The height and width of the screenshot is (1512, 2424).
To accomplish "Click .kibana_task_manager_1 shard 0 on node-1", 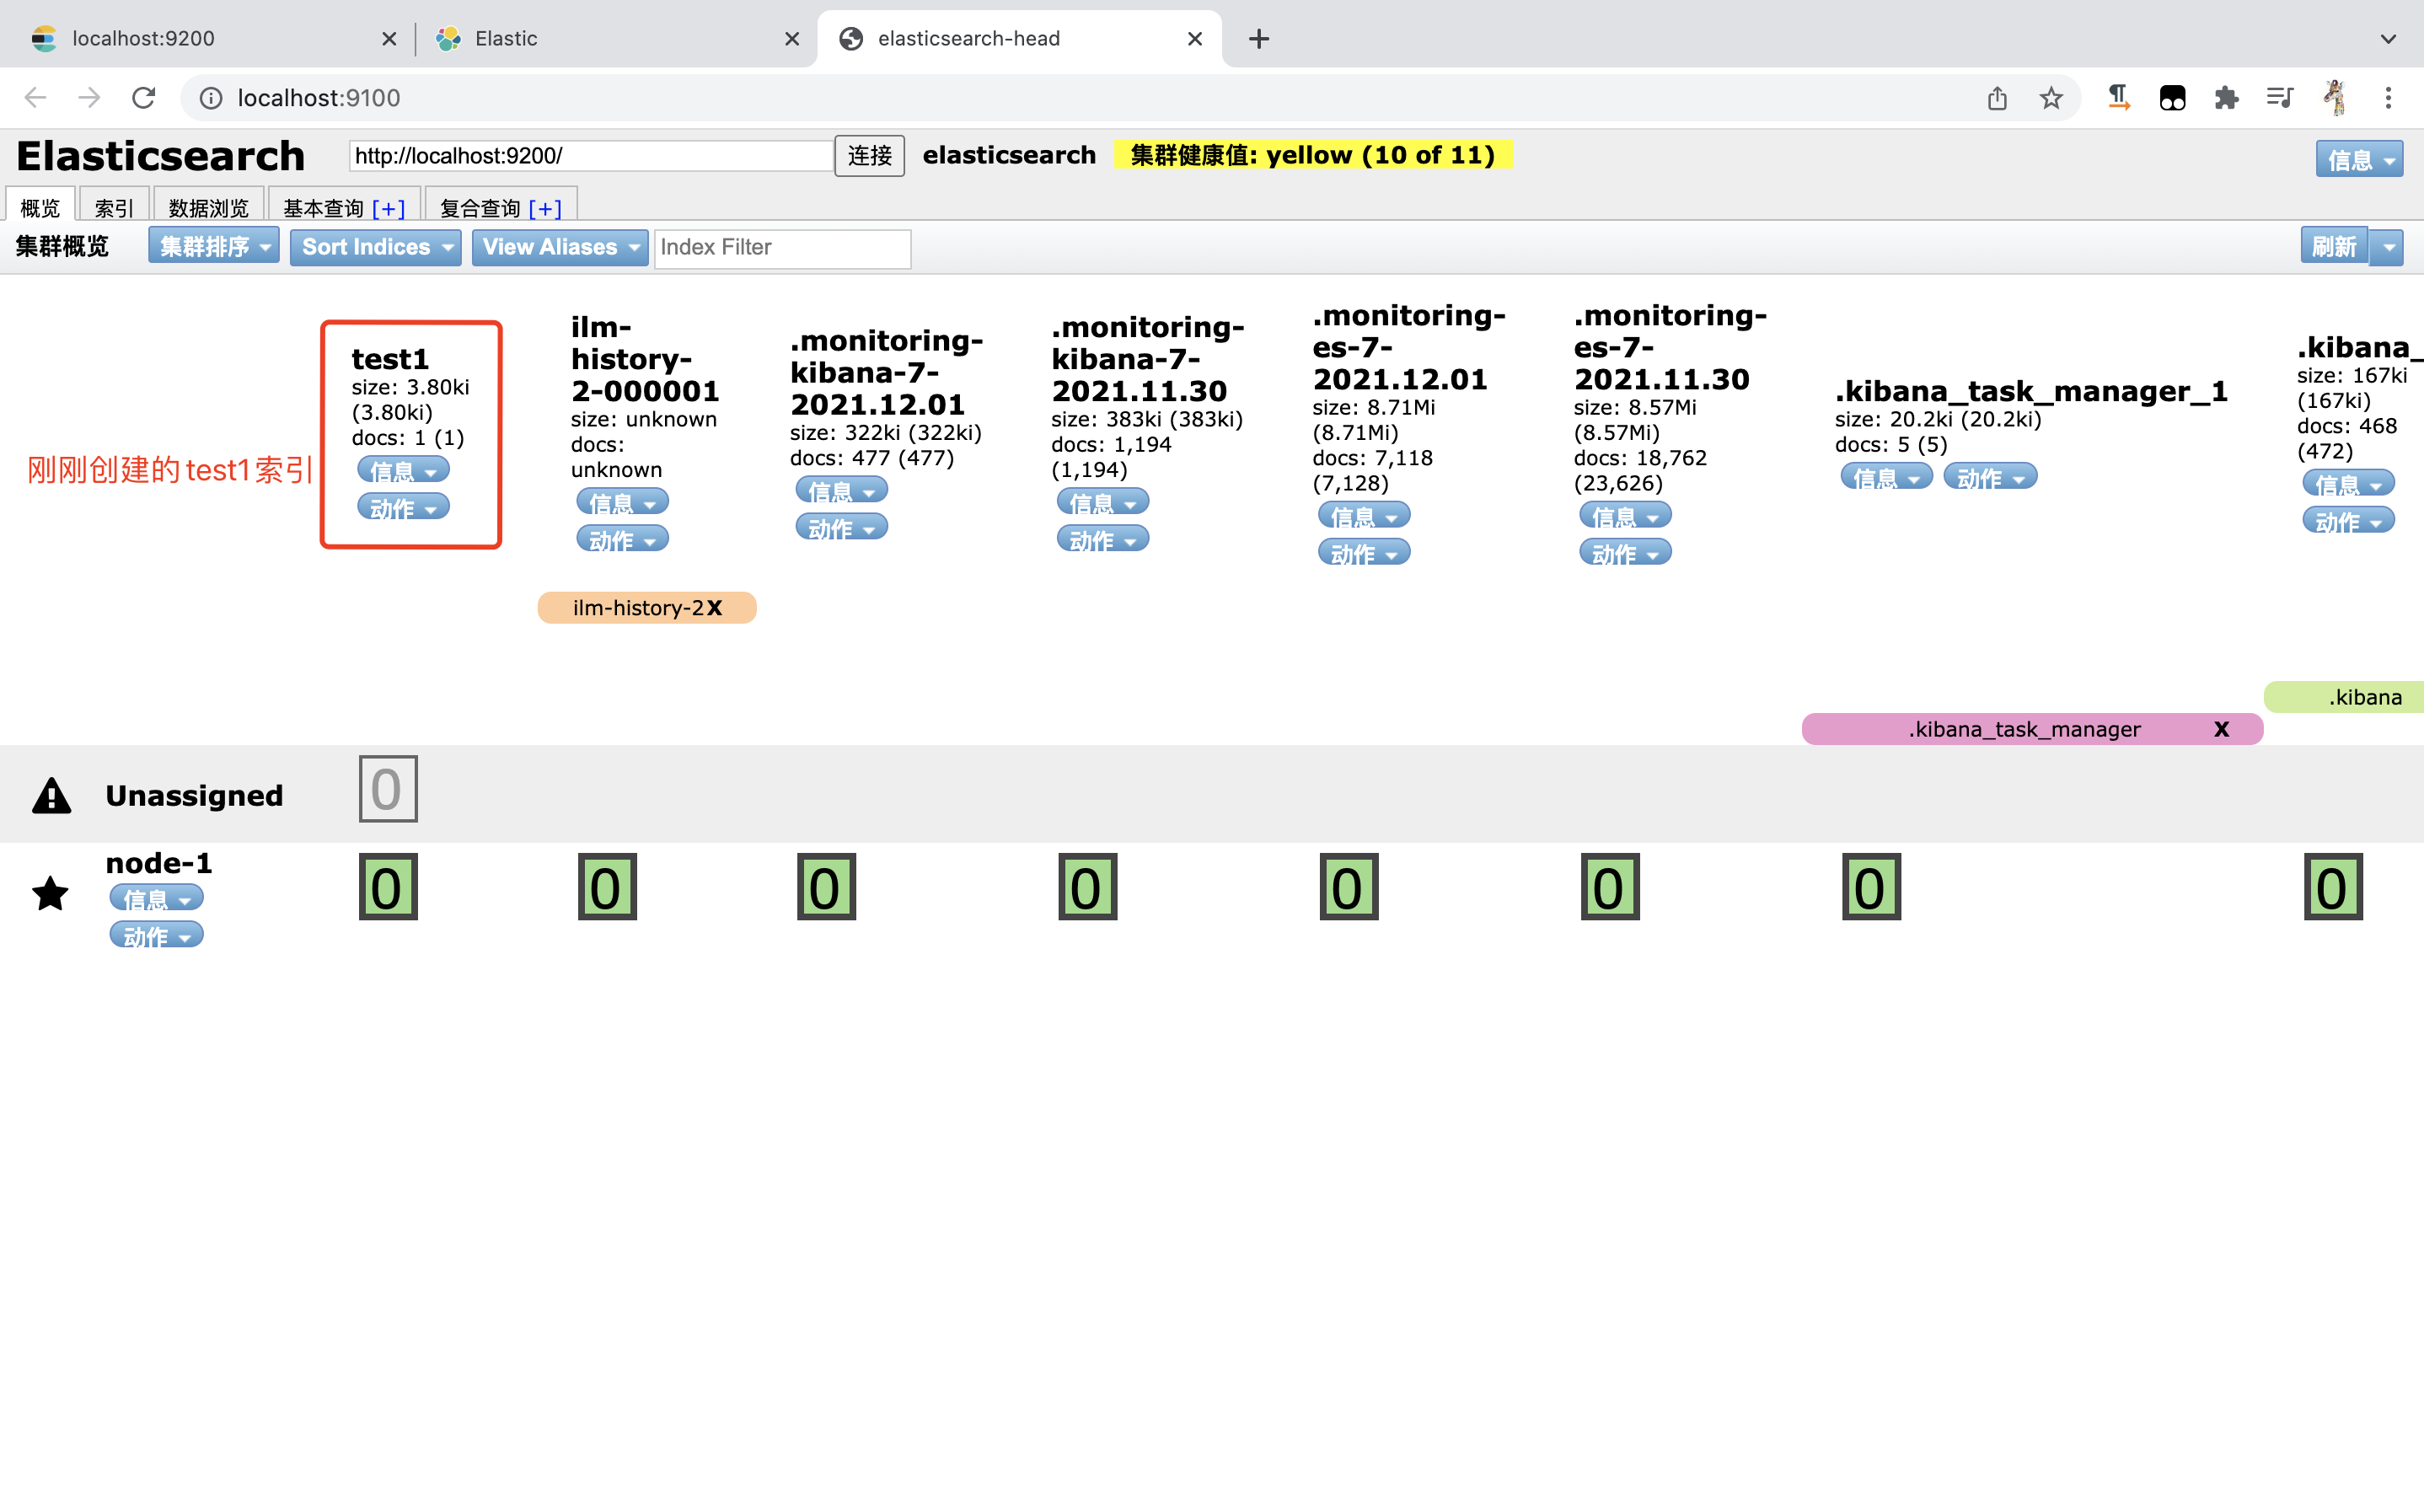I will [1871, 887].
